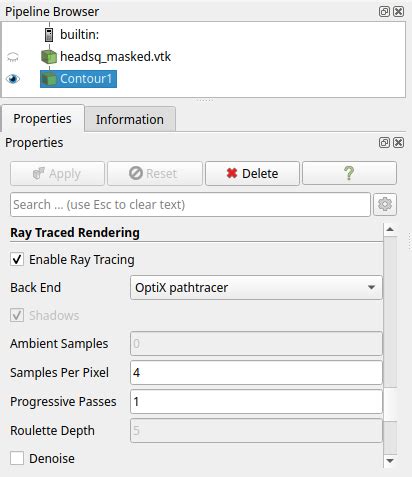Open advanced properties gear icon
This screenshot has height=477, width=412.
pos(385,204)
